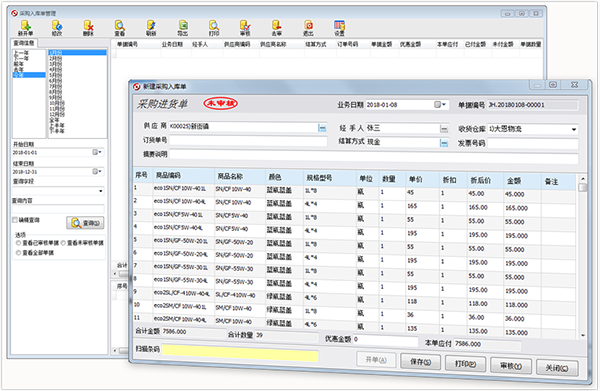Expand the 收货仓库 warehouse dropdown

(x=574, y=129)
